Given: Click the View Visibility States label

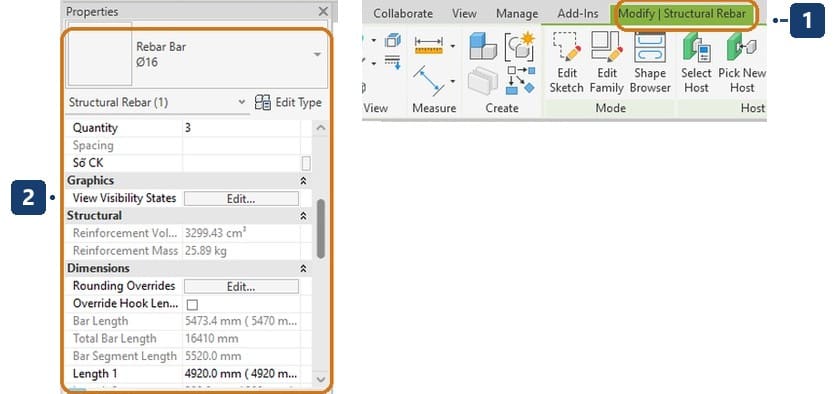Looking at the screenshot, I should (x=124, y=198).
